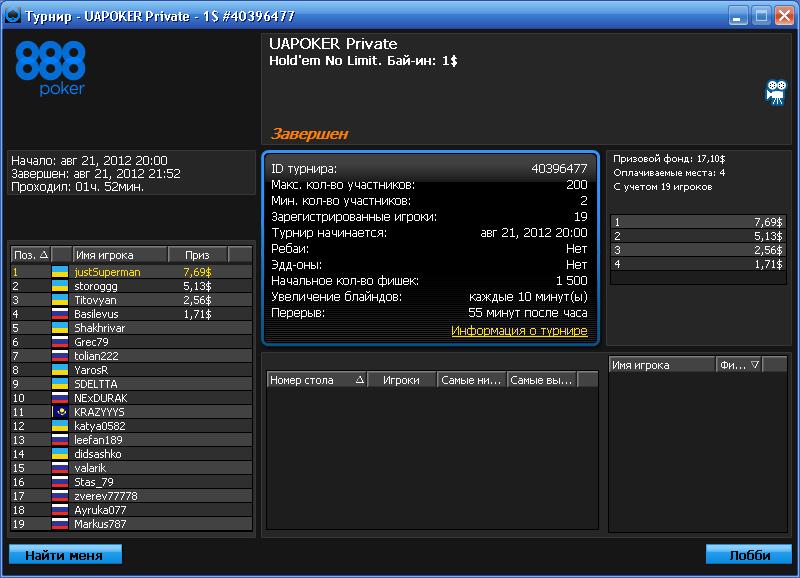Click the 'Начальное кол-во фишек' row

[x=429, y=281]
